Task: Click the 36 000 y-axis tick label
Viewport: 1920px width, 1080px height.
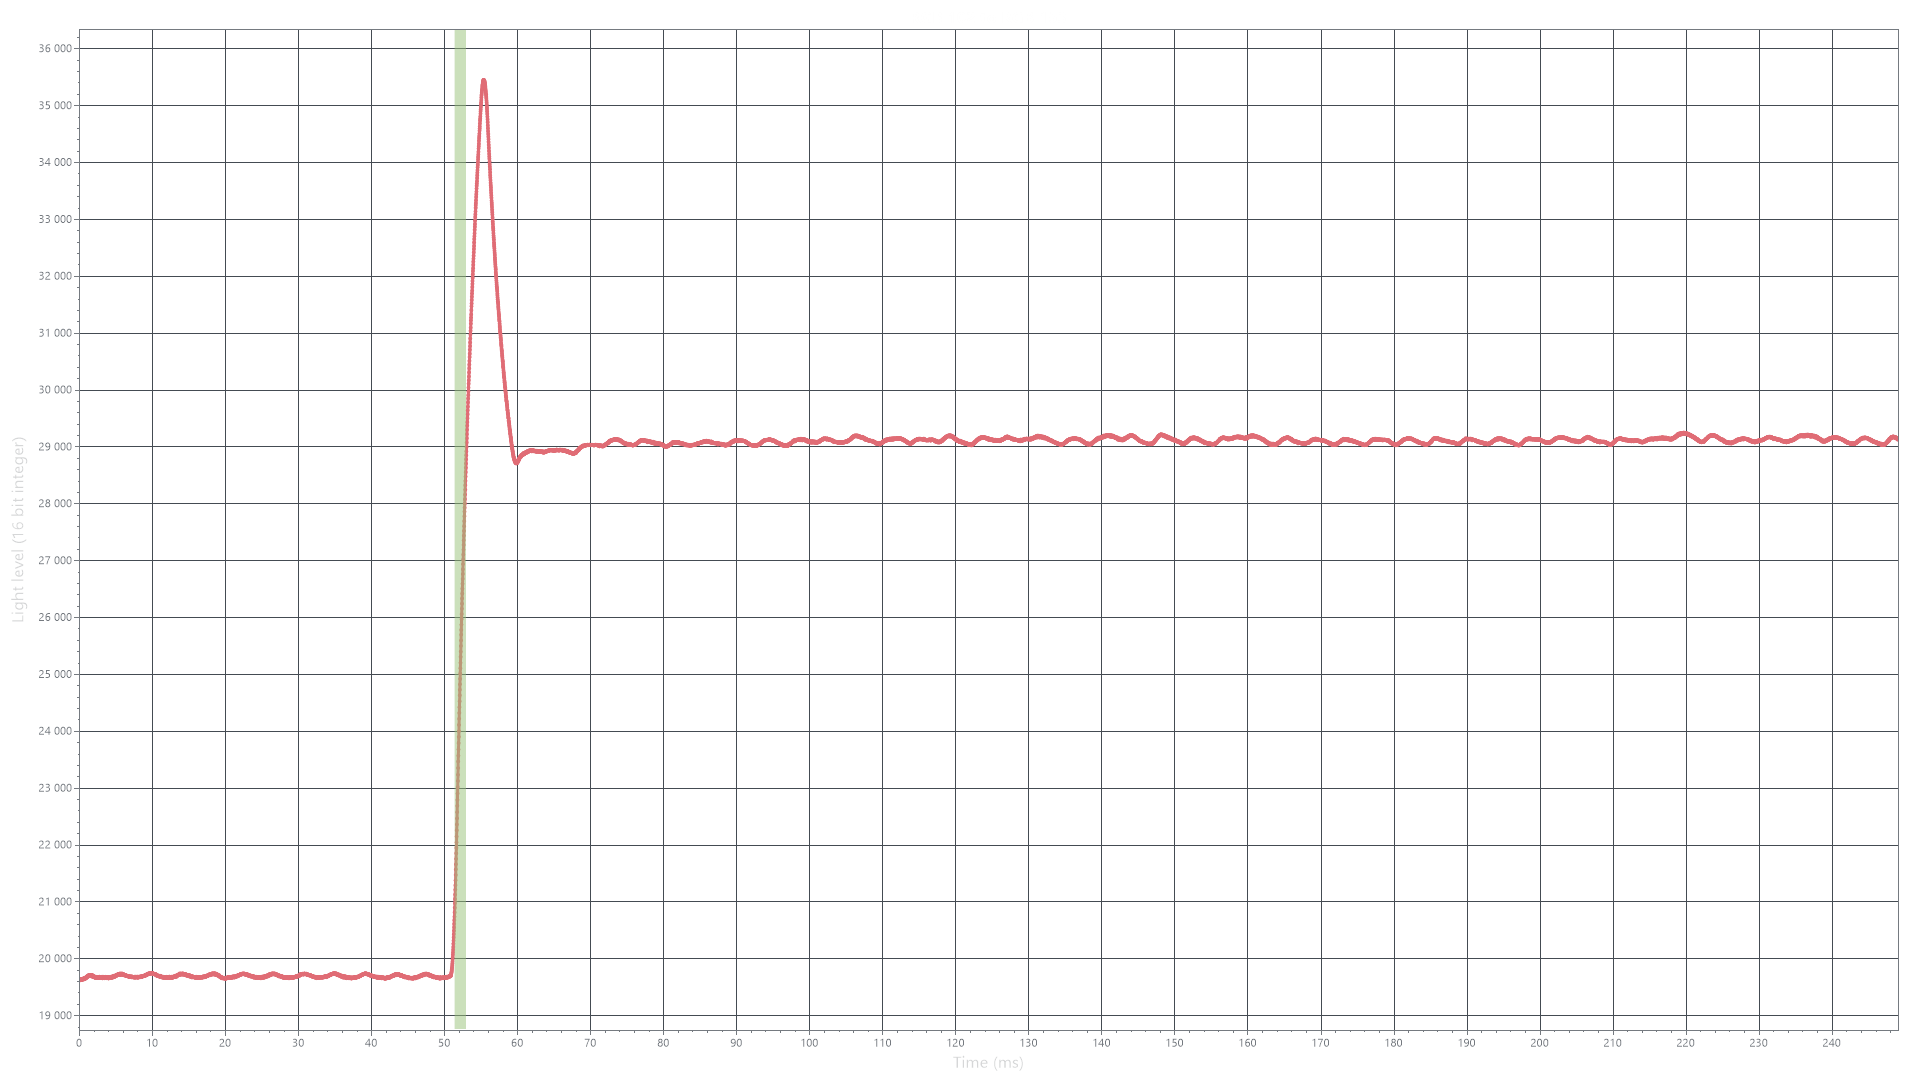Action: (x=53, y=48)
